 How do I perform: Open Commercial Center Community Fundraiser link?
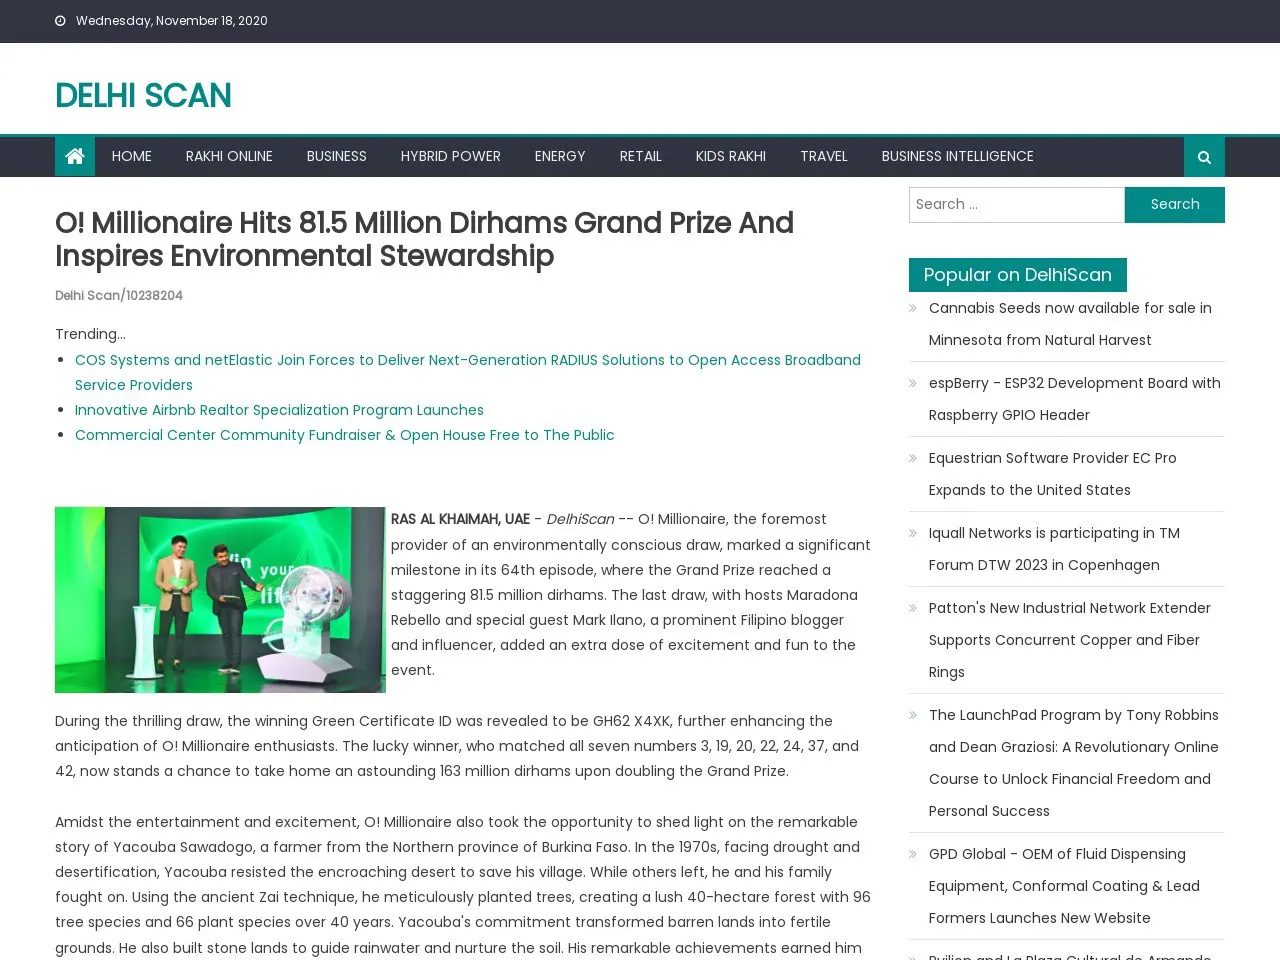click(x=344, y=435)
